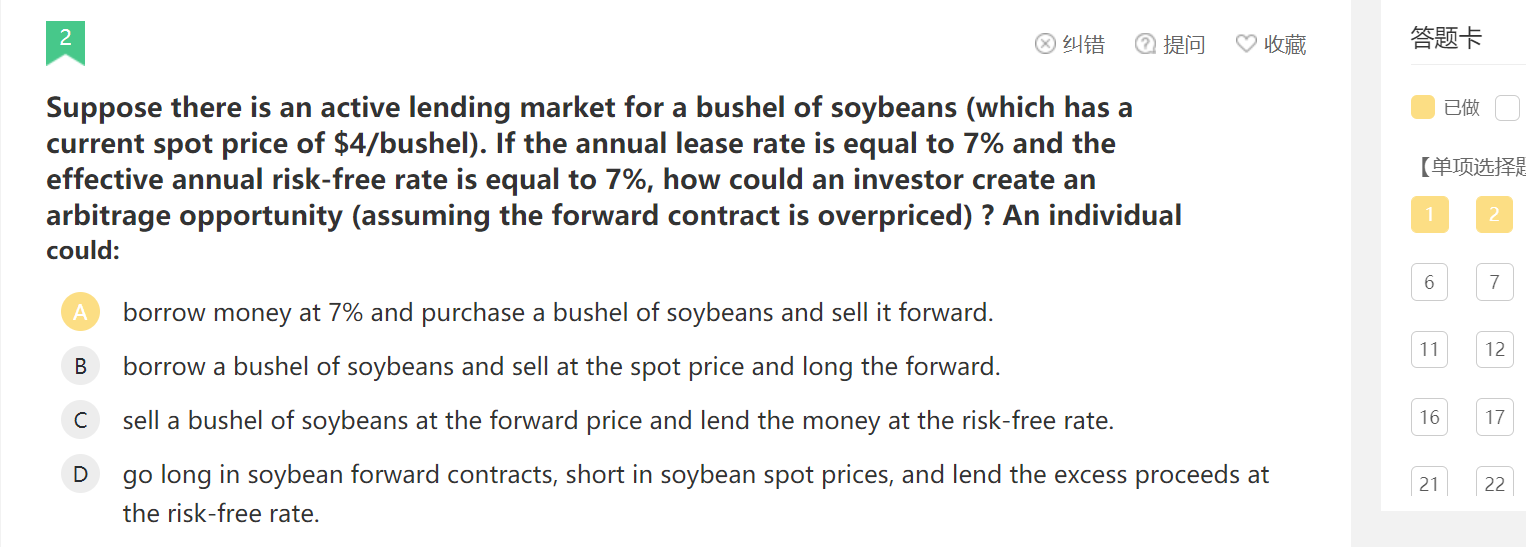Choose answer option C
Screen dimensions: 1526x547
pyautogui.click(x=80, y=421)
